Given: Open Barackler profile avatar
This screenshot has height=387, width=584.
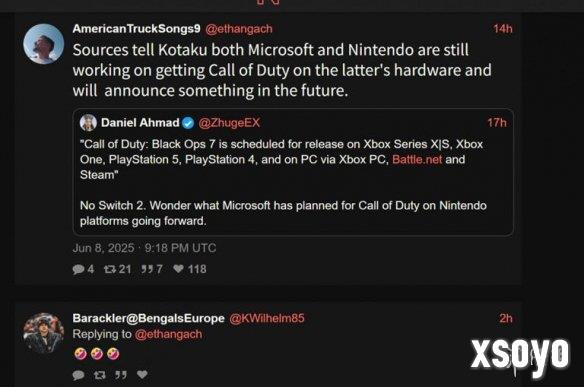Looking at the screenshot, I should (x=44, y=333).
